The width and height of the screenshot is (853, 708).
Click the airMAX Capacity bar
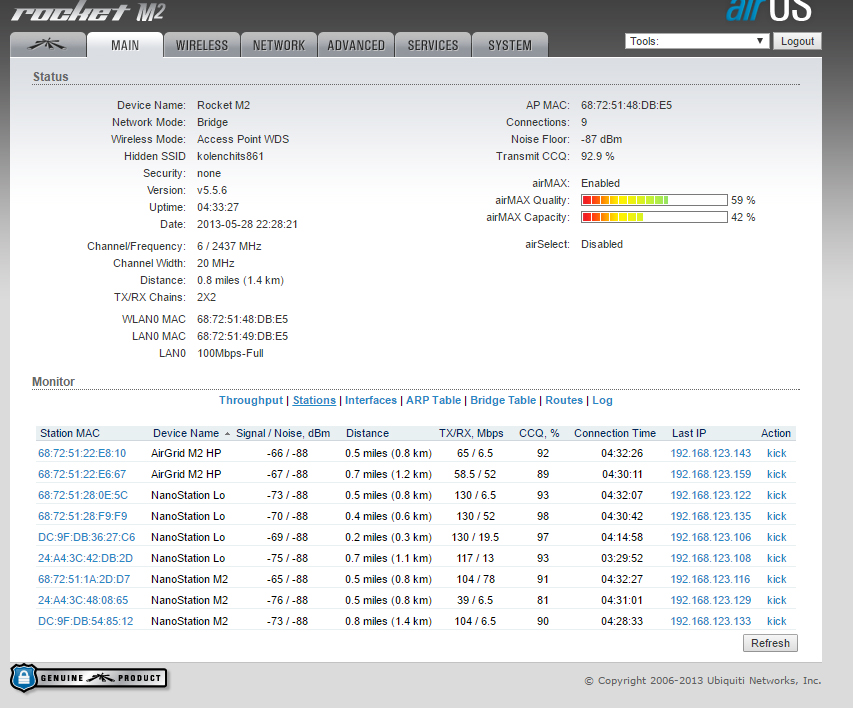pos(654,217)
